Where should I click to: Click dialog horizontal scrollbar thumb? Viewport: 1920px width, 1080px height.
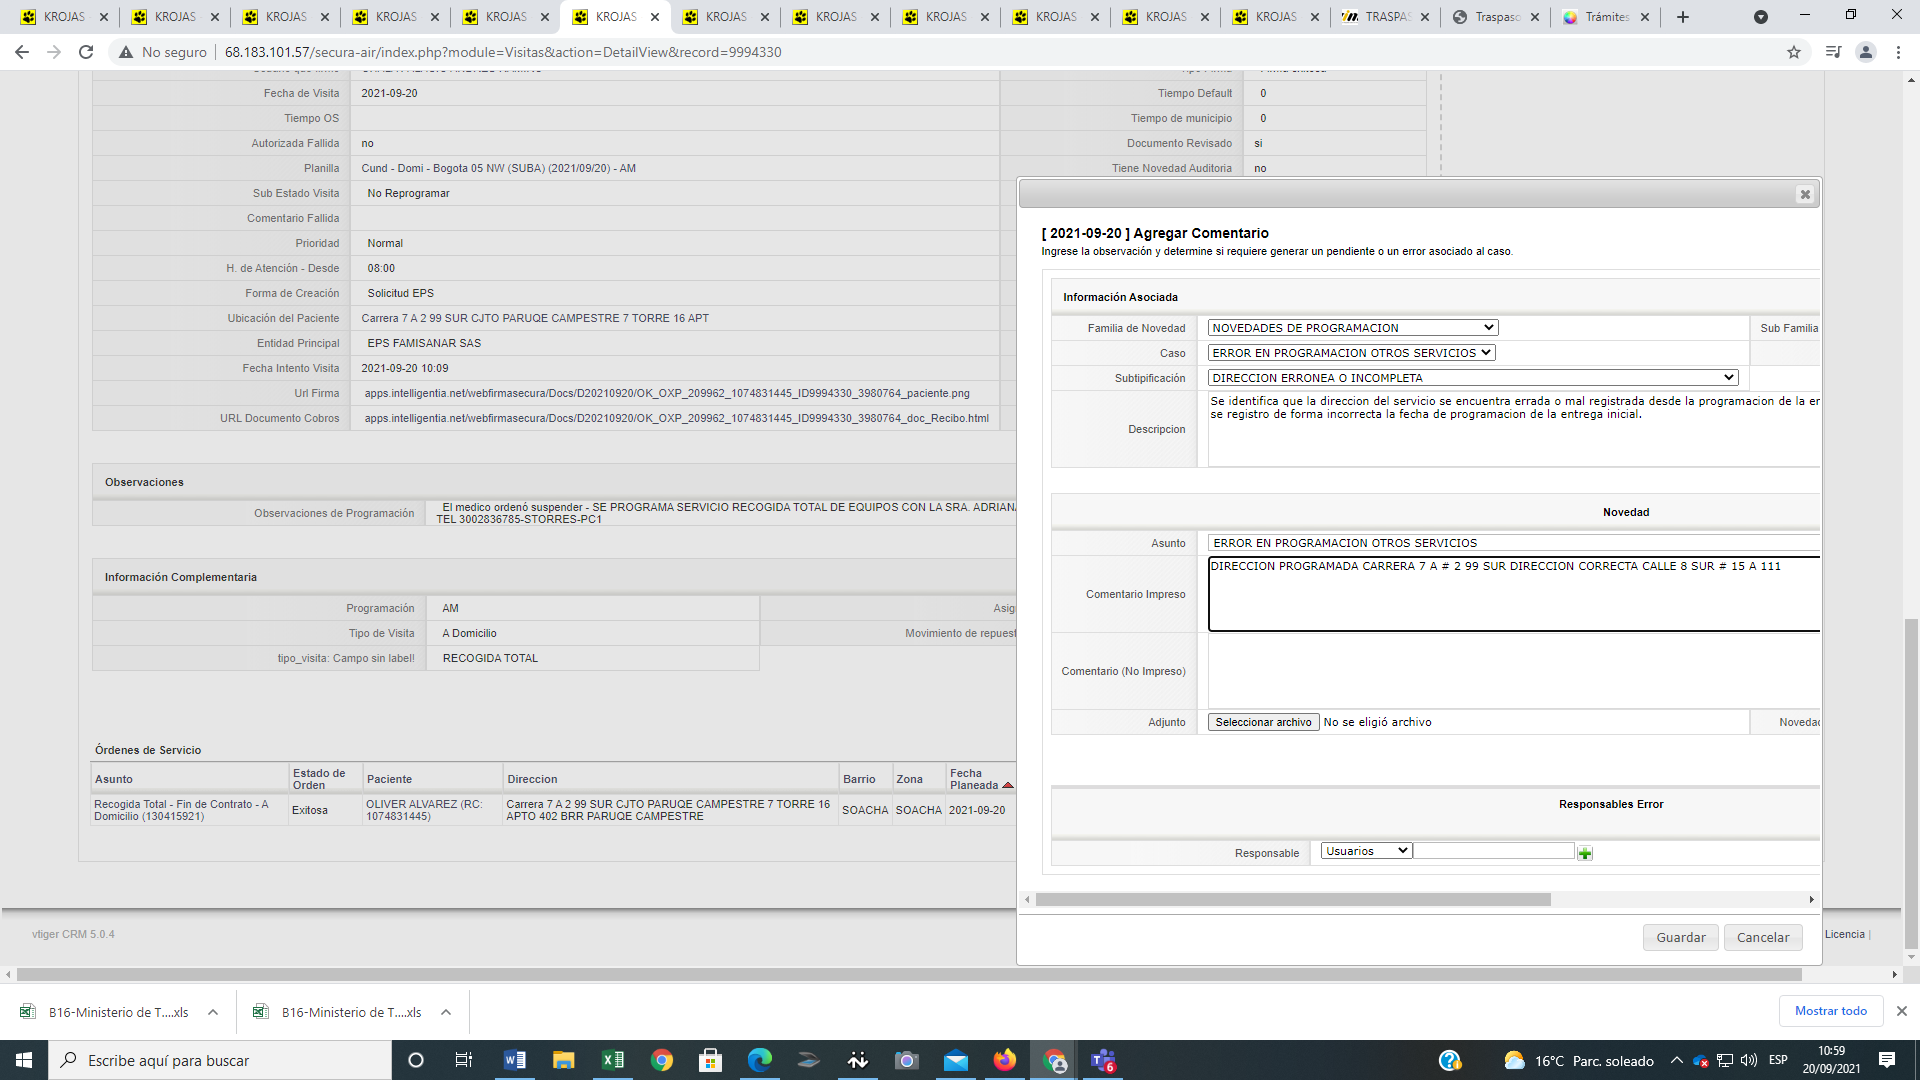point(1293,899)
